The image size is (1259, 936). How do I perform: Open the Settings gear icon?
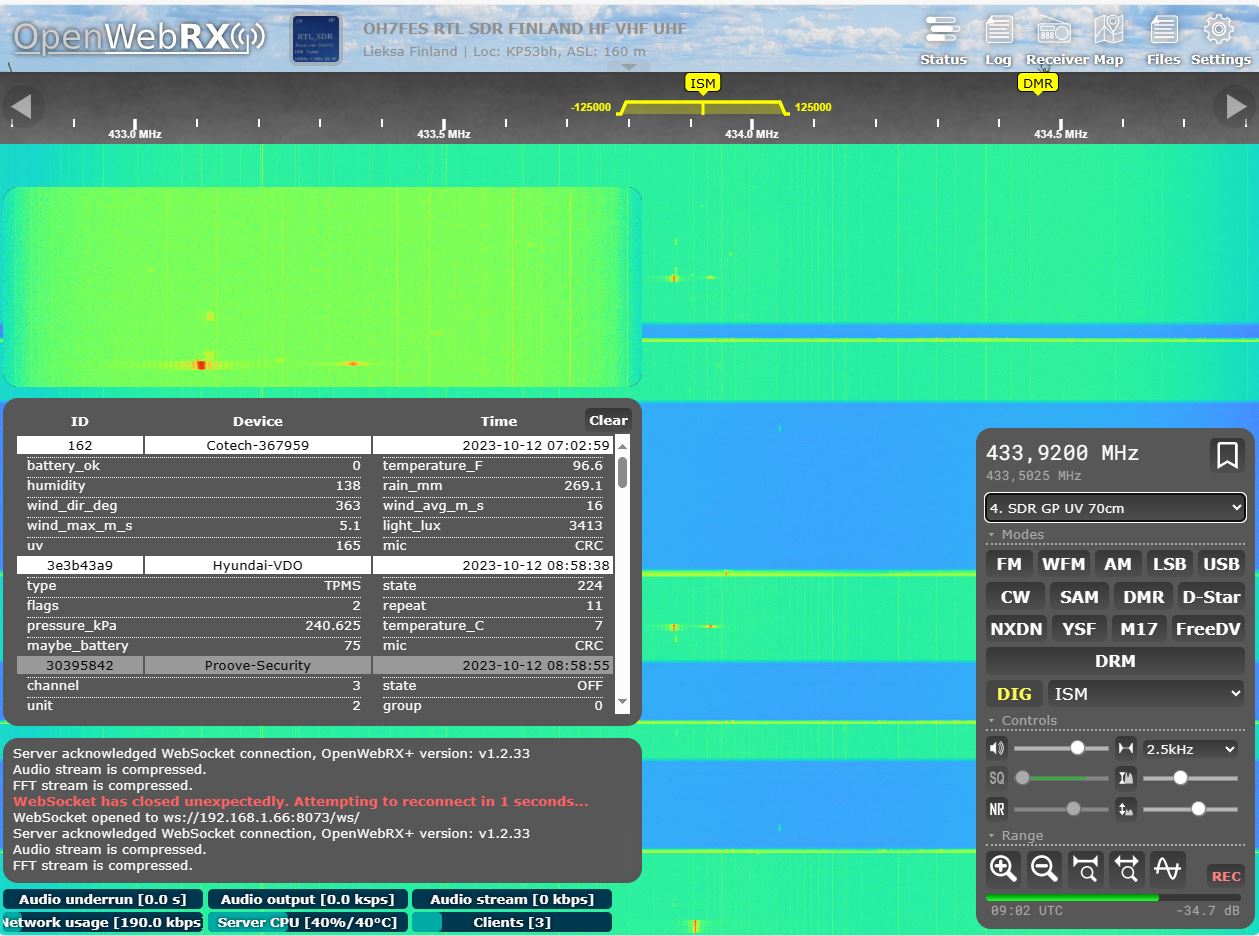(x=1220, y=38)
